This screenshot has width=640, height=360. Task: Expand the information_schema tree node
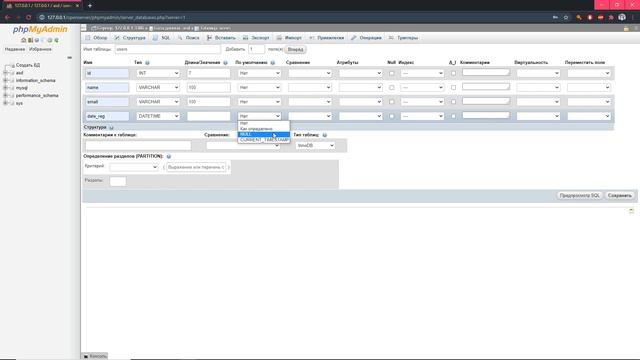point(6,80)
